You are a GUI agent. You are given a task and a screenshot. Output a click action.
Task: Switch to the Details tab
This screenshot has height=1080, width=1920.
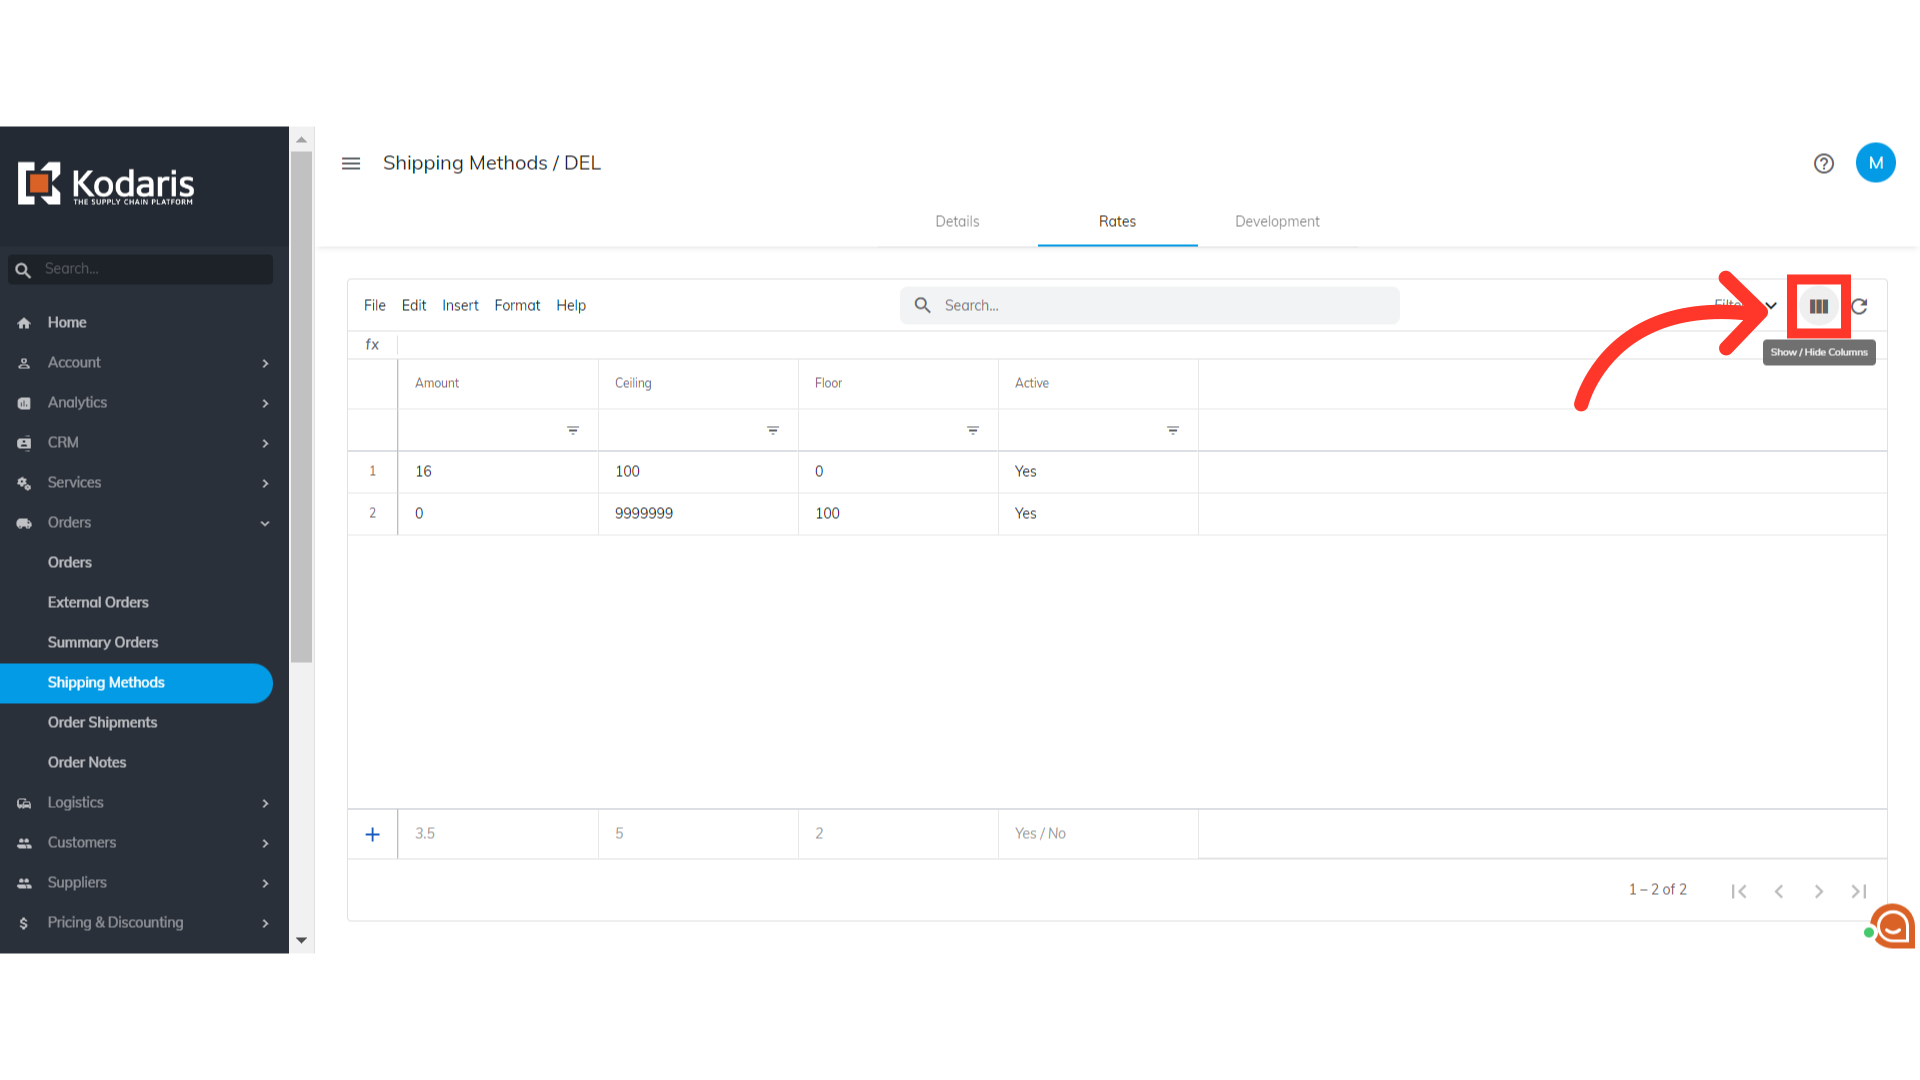pos(957,221)
